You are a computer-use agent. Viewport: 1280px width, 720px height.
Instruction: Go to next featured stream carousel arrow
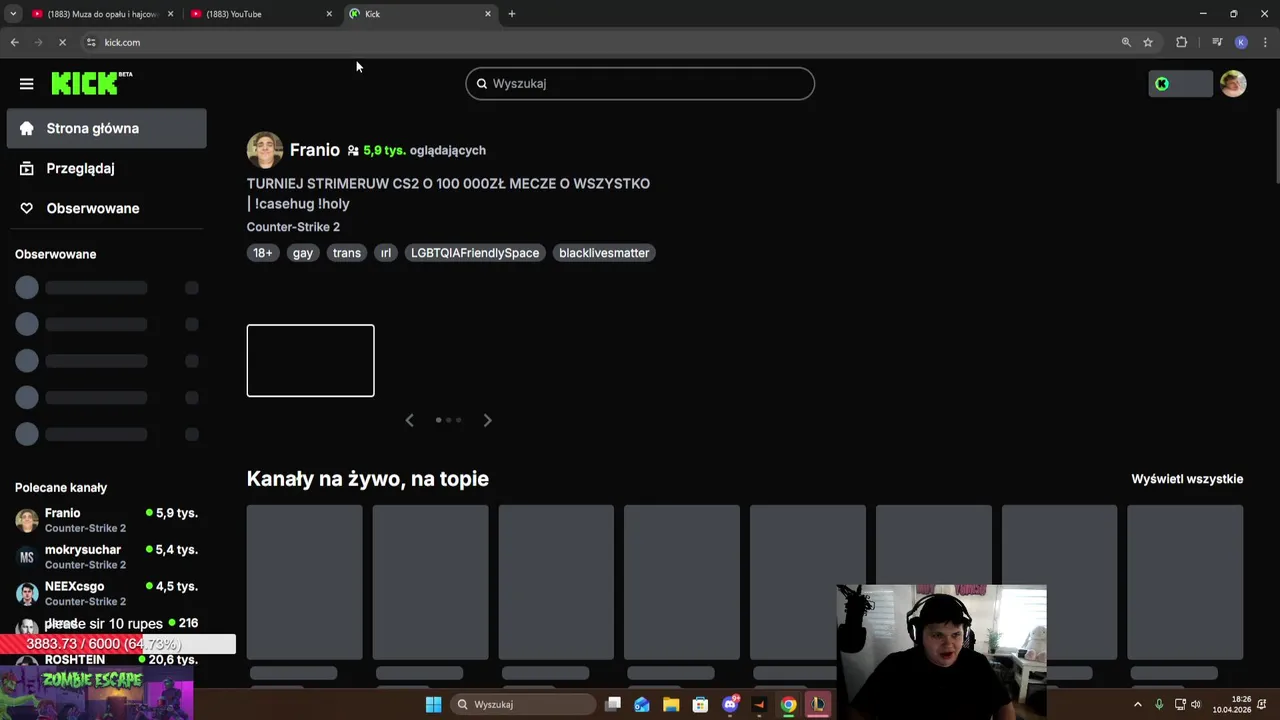(x=487, y=420)
